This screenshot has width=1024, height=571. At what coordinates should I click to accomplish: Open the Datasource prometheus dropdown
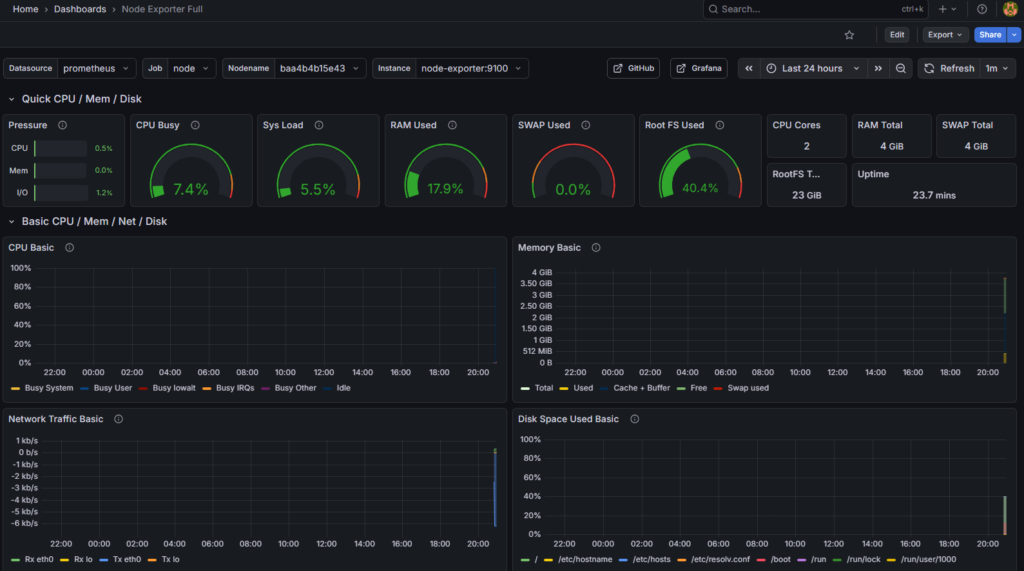point(96,69)
